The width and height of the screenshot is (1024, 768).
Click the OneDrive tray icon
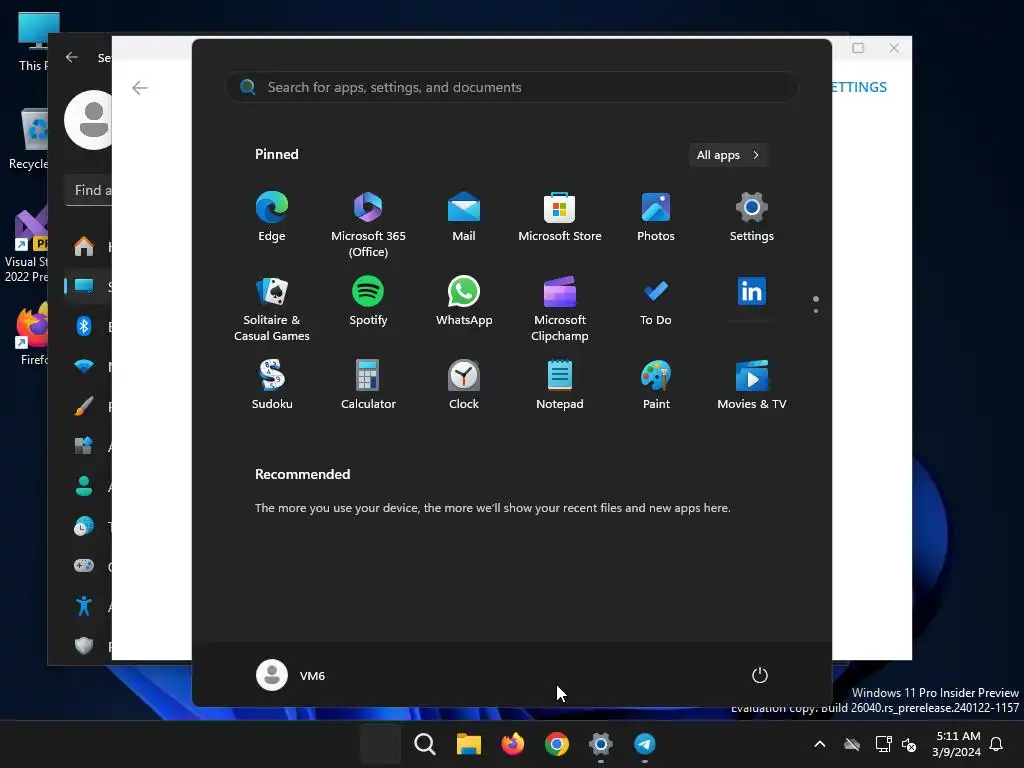[x=852, y=744]
